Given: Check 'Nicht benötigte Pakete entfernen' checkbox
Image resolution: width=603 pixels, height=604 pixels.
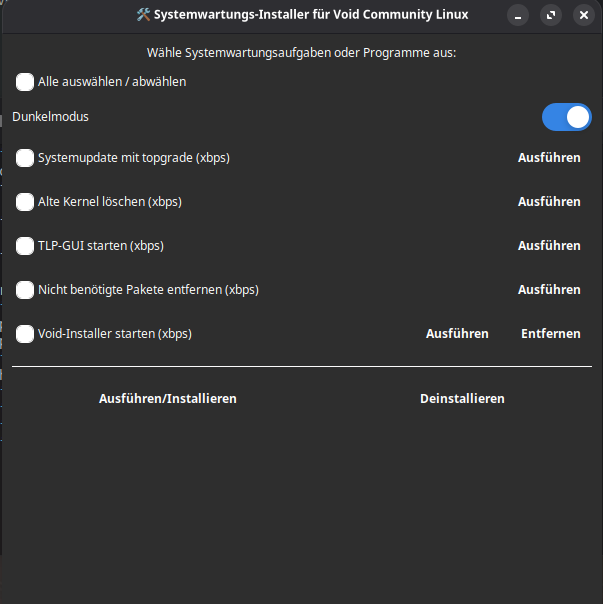Looking at the screenshot, I should (x=25, y=290).
